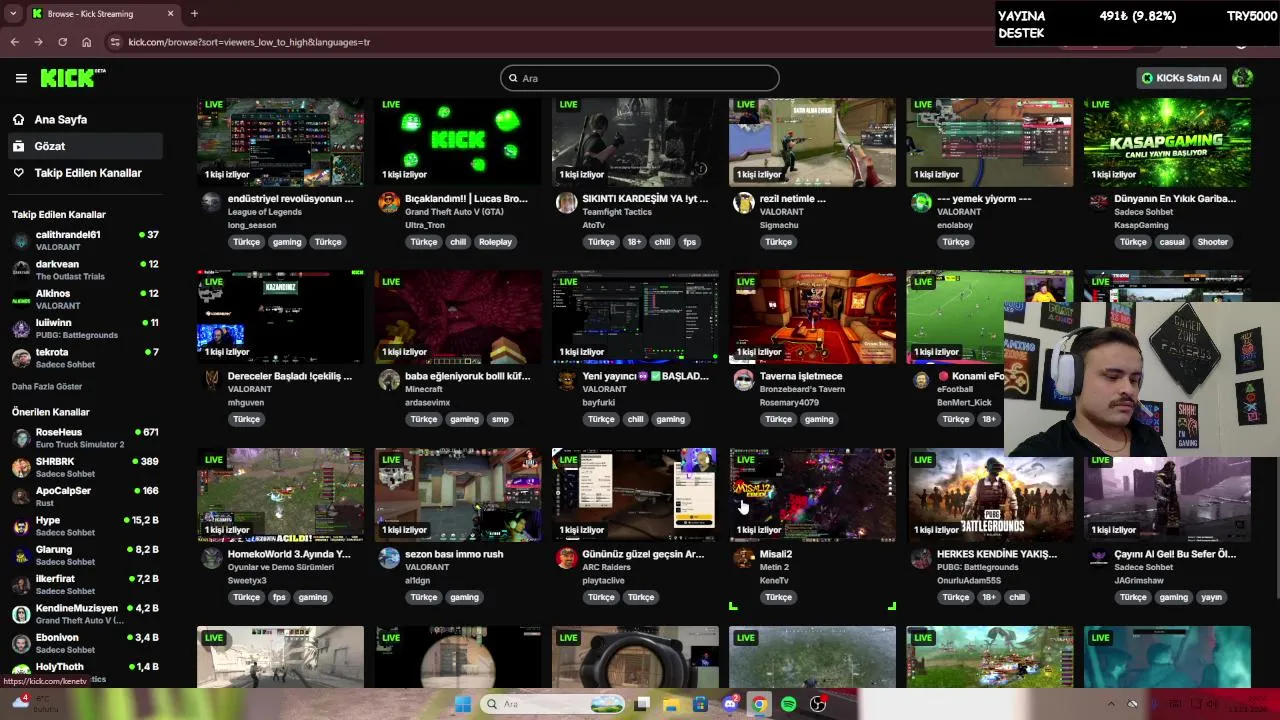Click Bronzebeard's Tavern category link
Image resolution: width=1280 pixels, height=720 pixels.
coord(802,389)
